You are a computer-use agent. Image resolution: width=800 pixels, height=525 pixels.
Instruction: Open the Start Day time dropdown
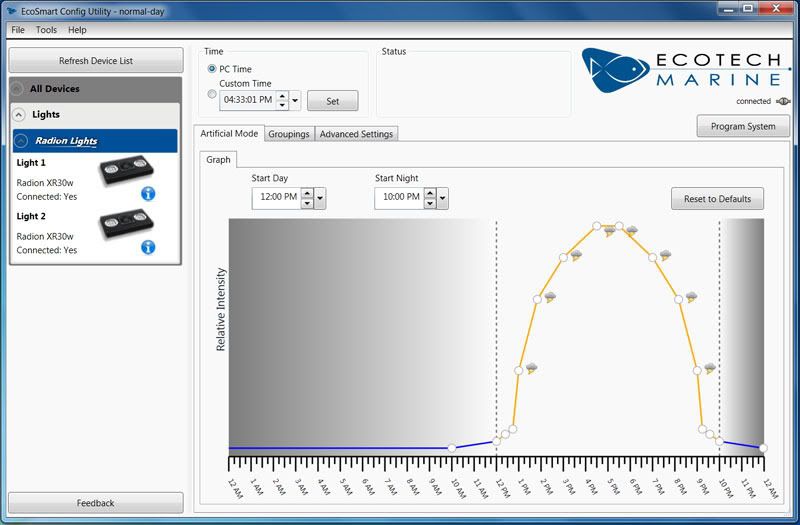320,198
